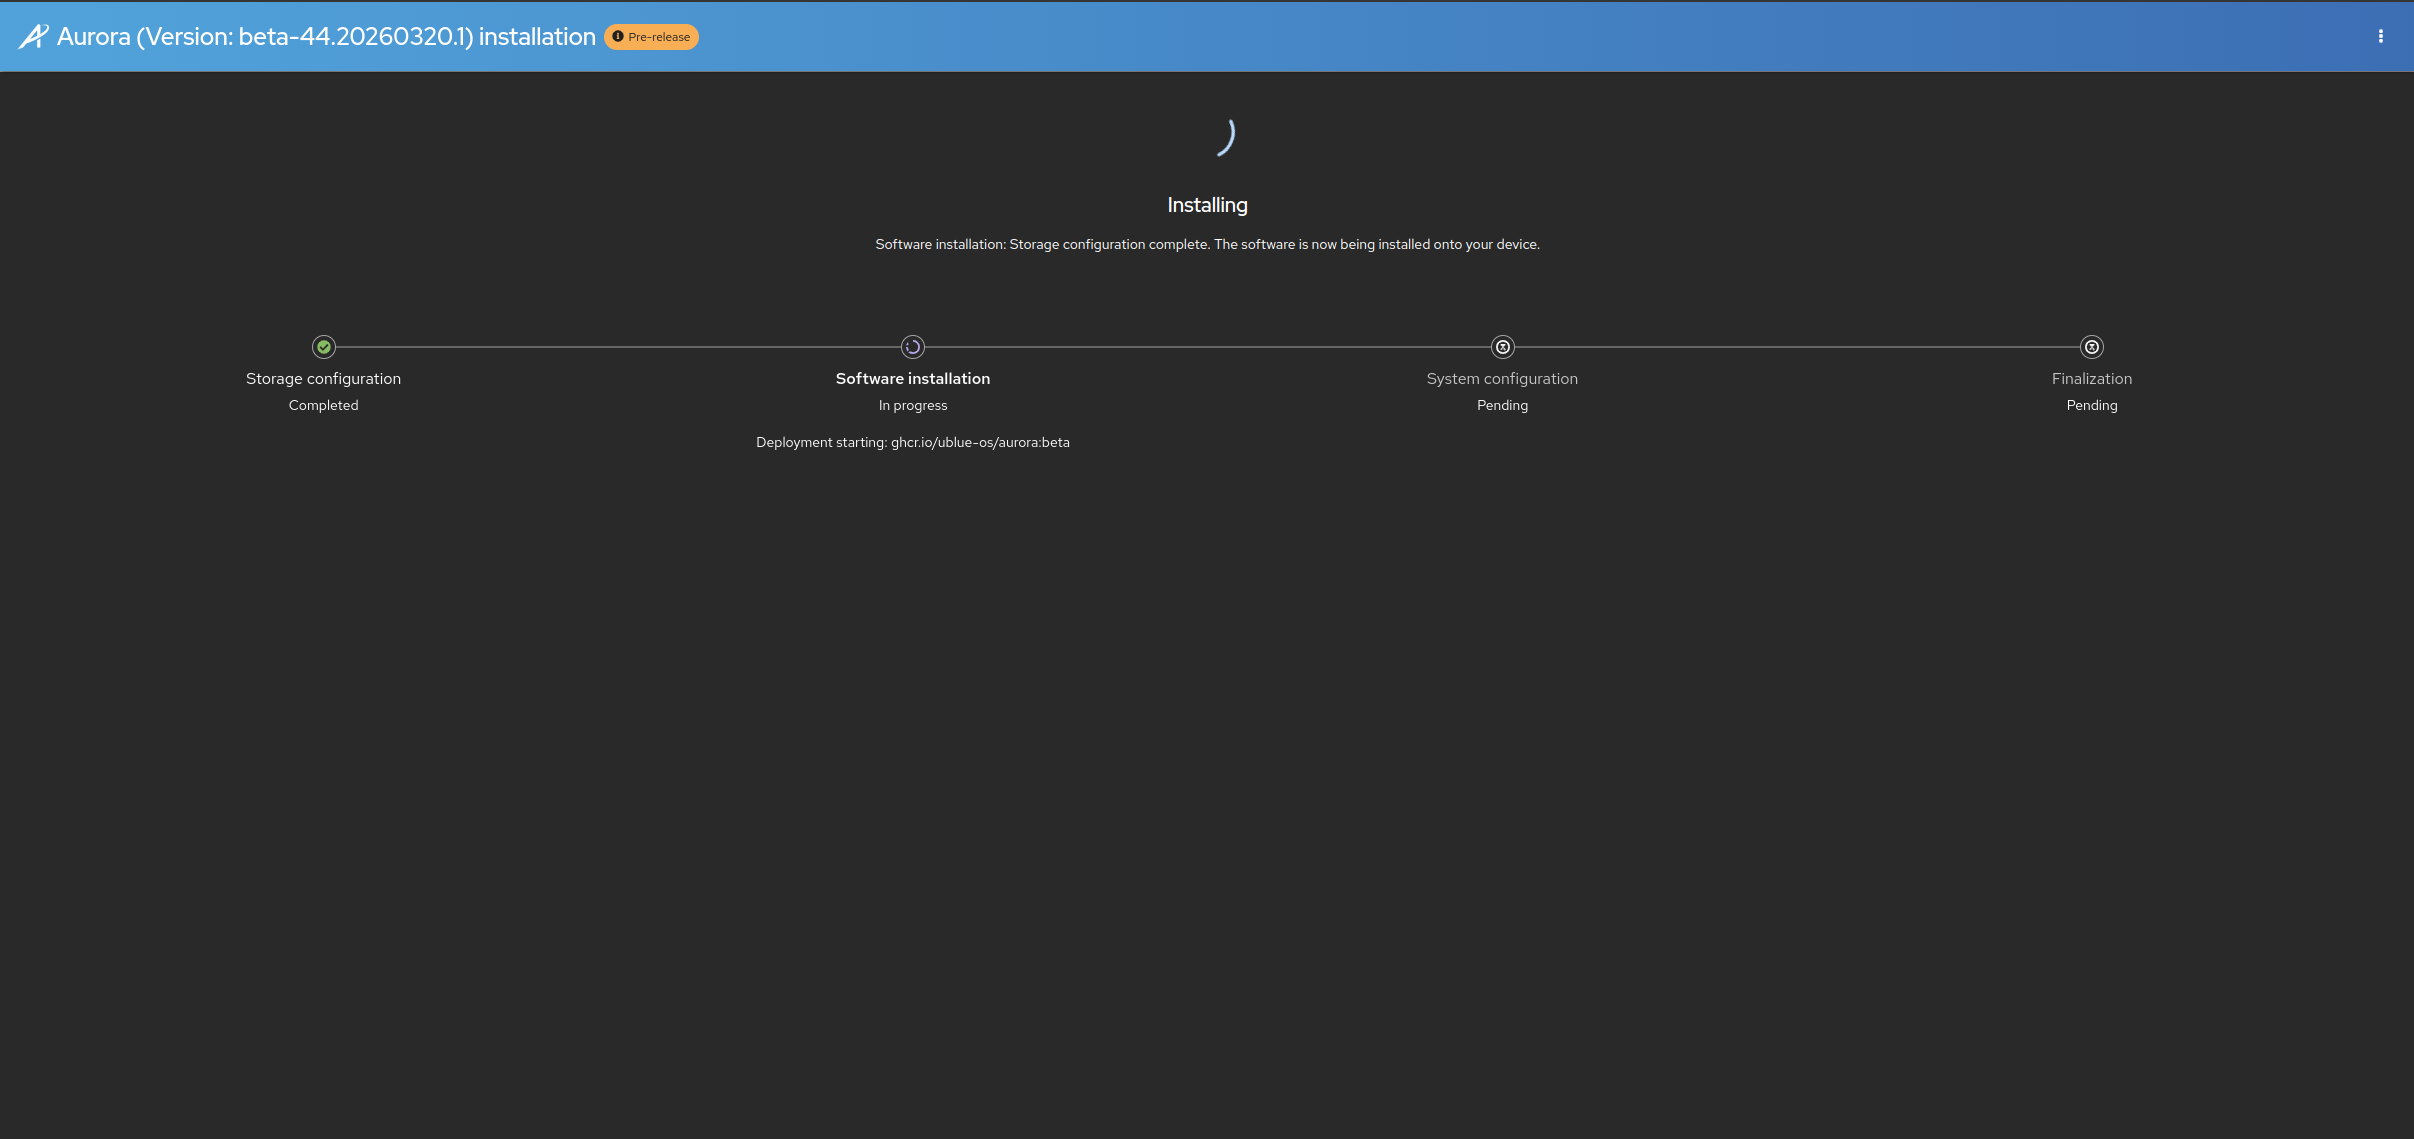
Task: Click the Installing heading
Action: tap(1207, 205)
